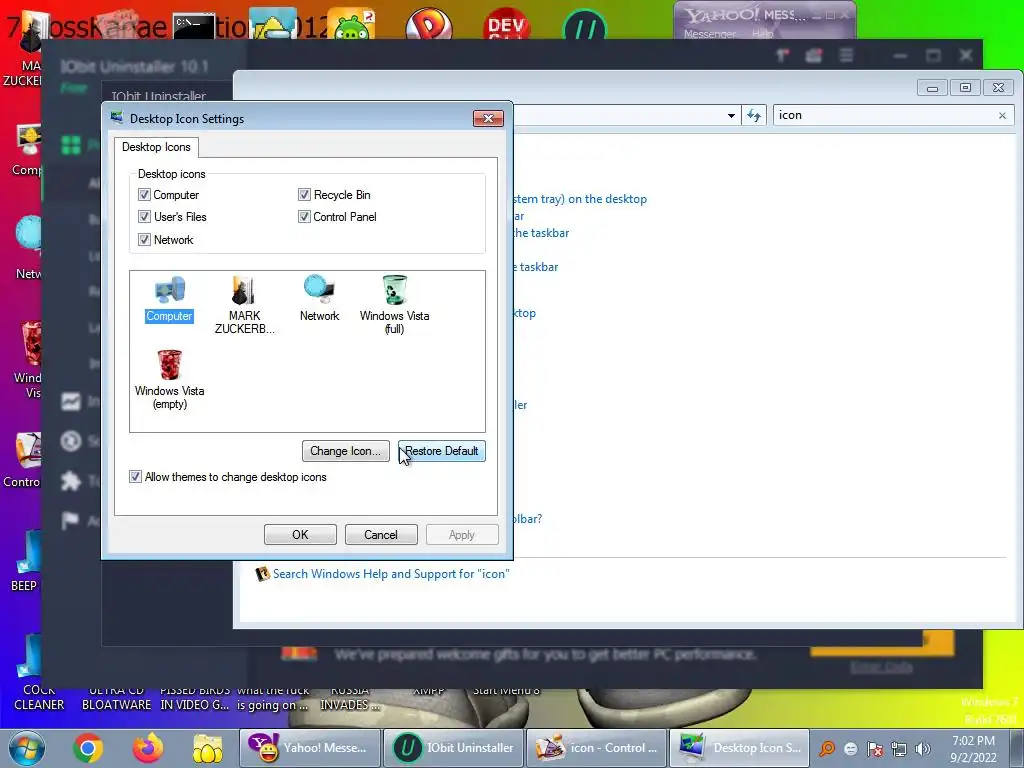Select RUSSIA INVADES desktop item label

pyautogui.click(x=349, y=697)
